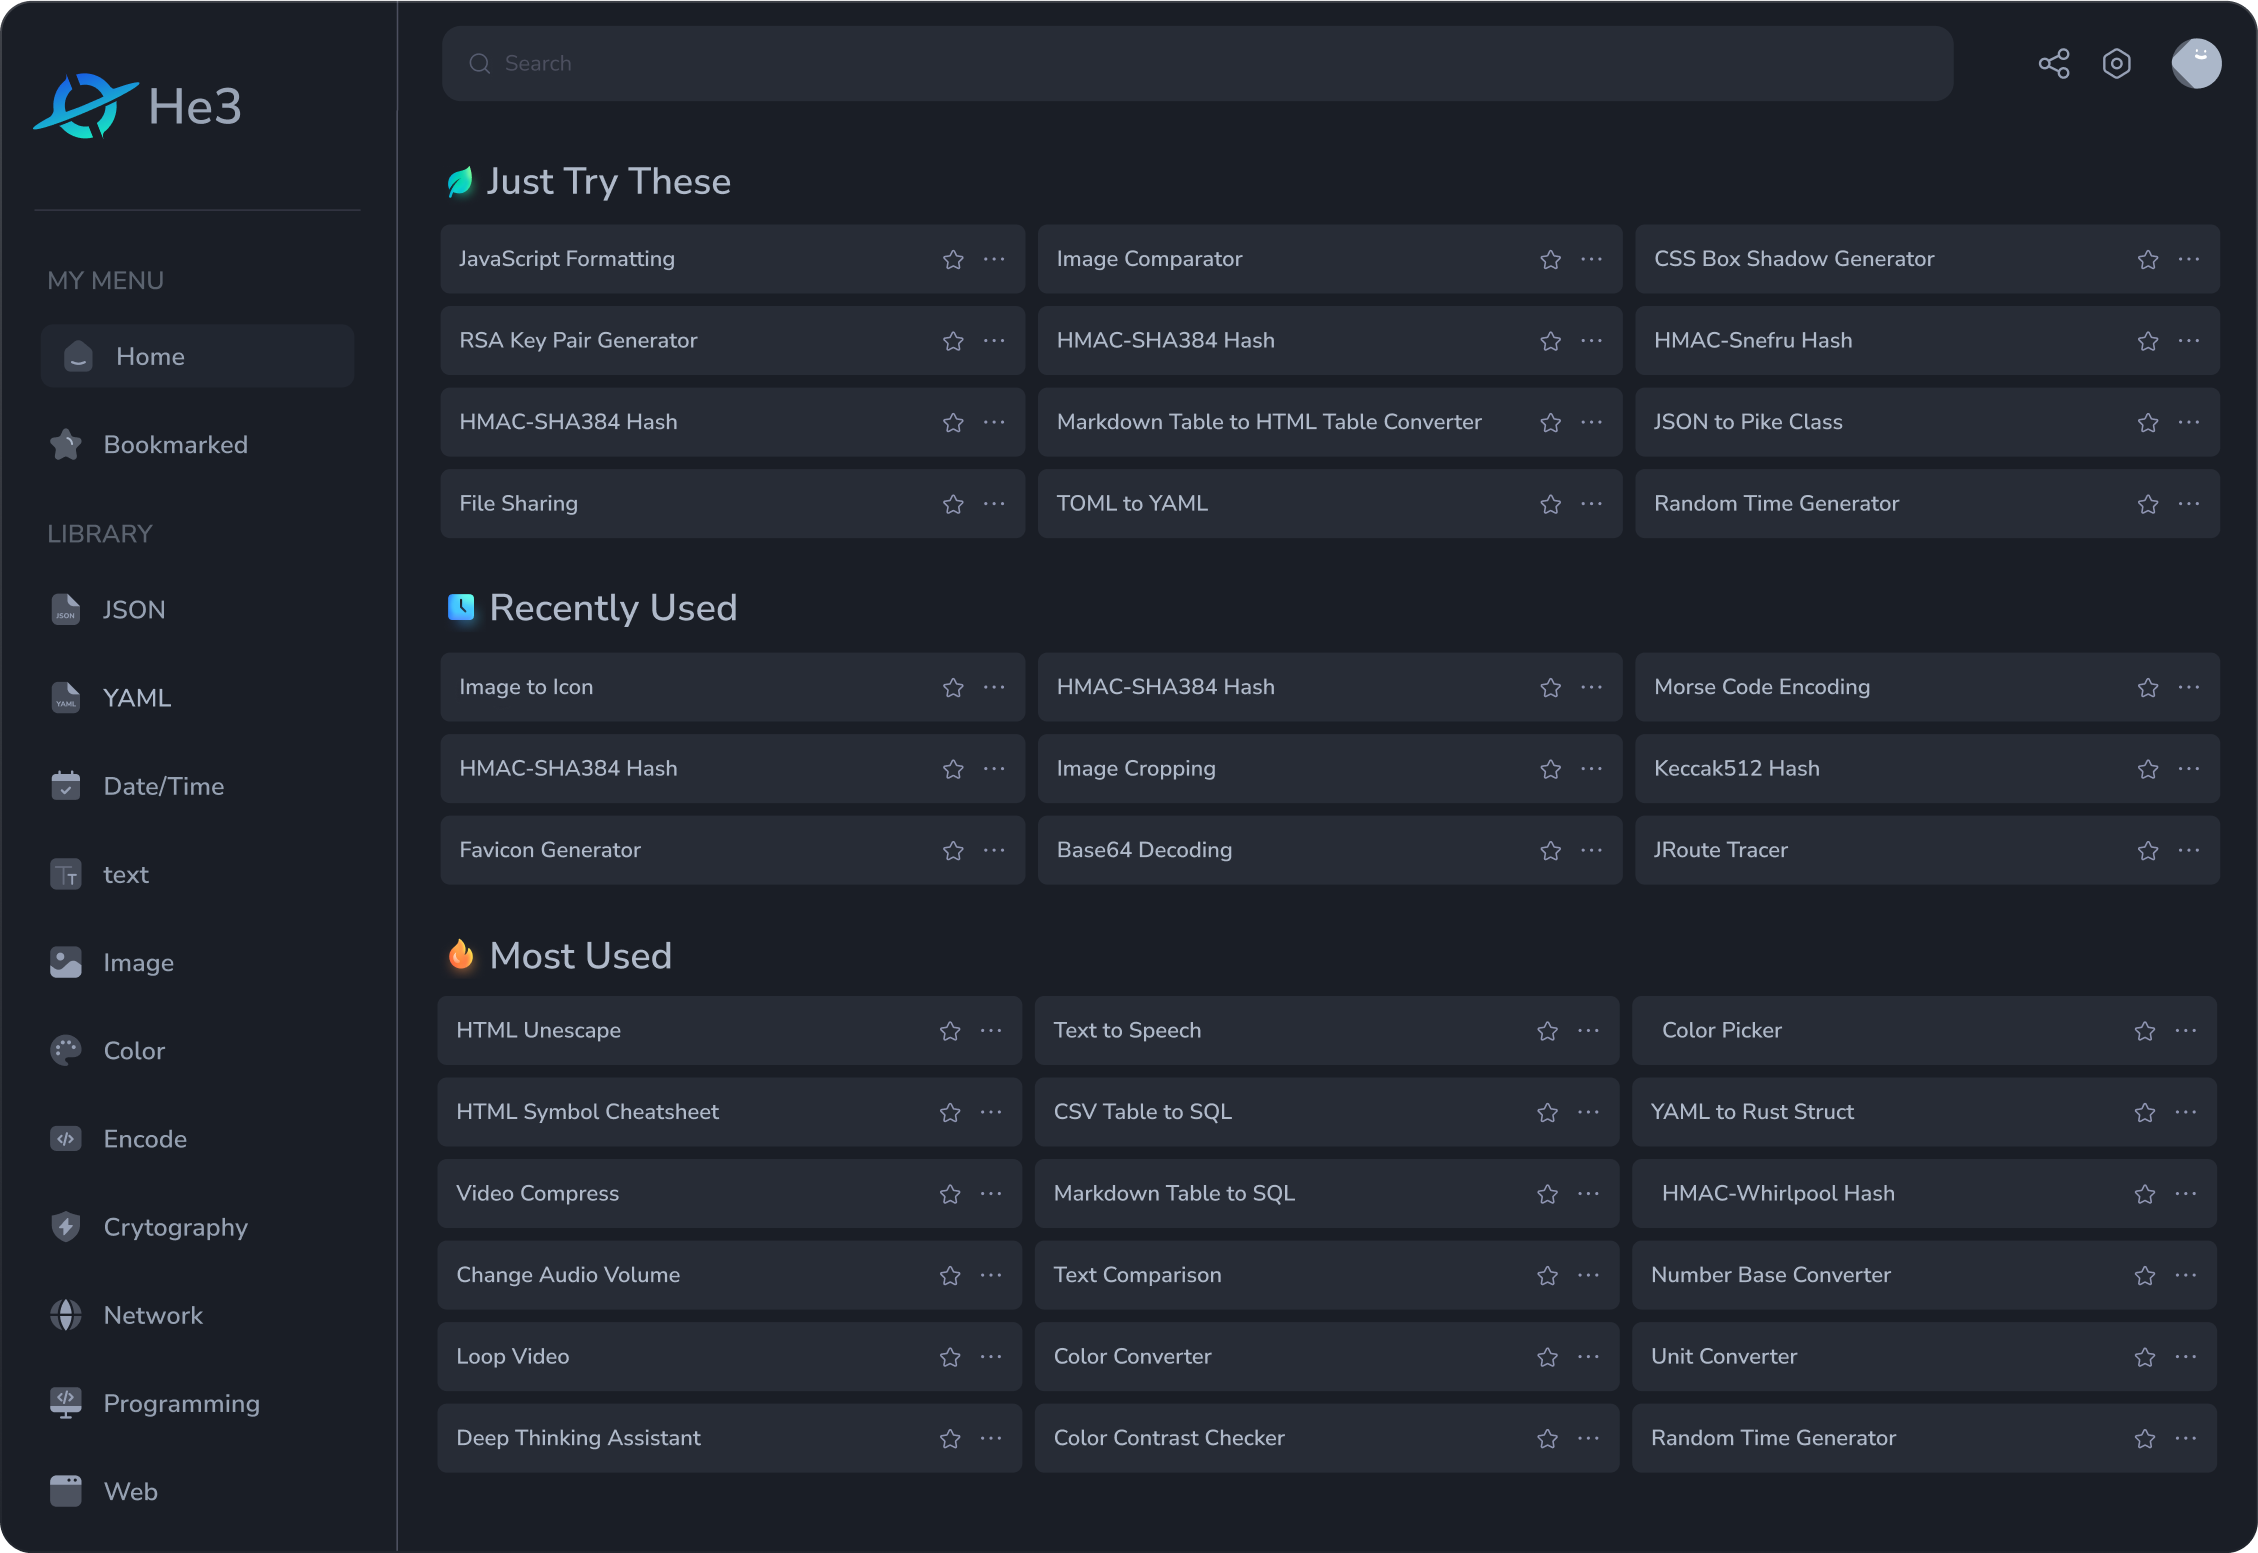Open settings via hexagon gear icon
The height and width of the screenshot is (1553, 2258).
pyautogui.click(x=2116, y=64)
